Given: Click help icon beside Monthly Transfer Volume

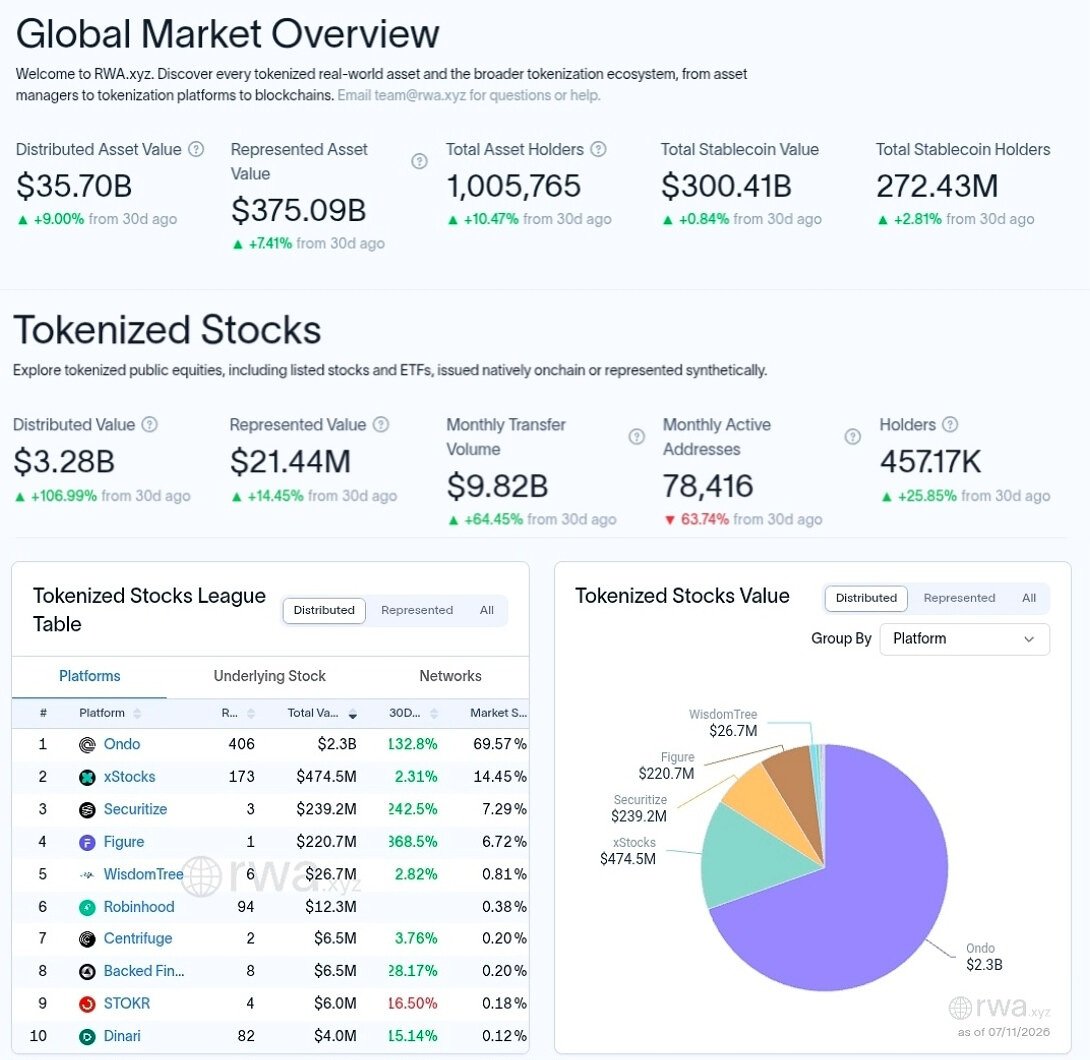Looking at the screenshot, I should [636, 437].
